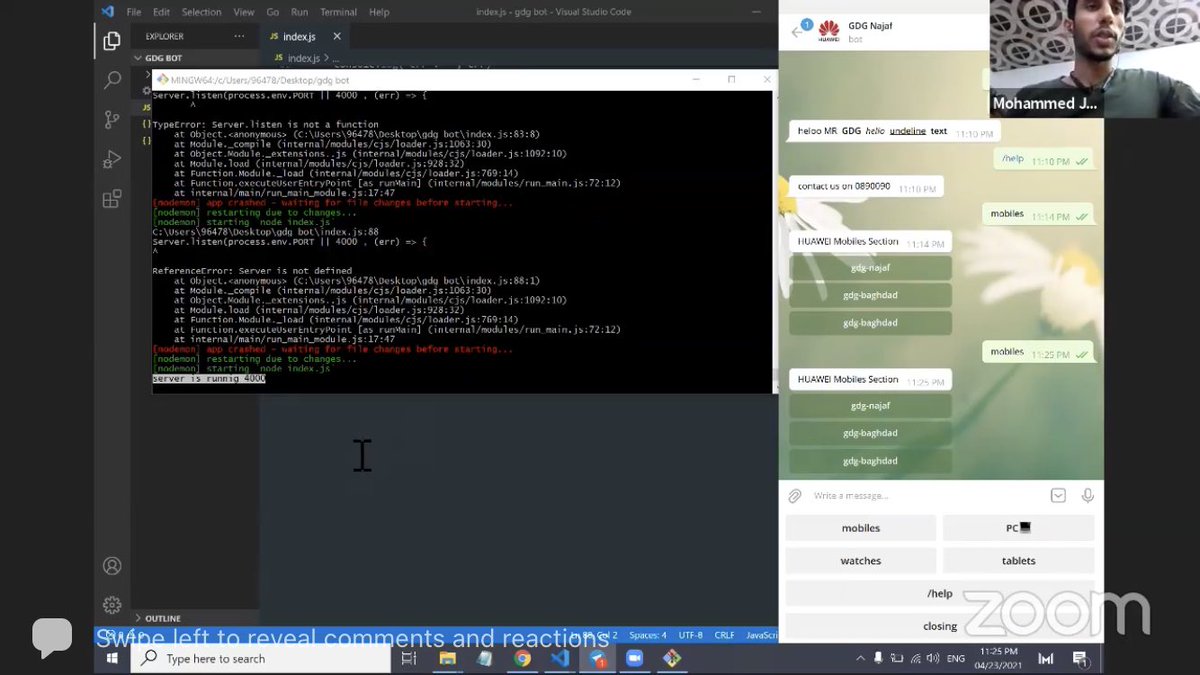Image resolution: width=1200 pixels, height=675 pixels.
Task: Change encoding via UTF-8 in status bar
Action: pyautogui.click(x=691, y=635)
